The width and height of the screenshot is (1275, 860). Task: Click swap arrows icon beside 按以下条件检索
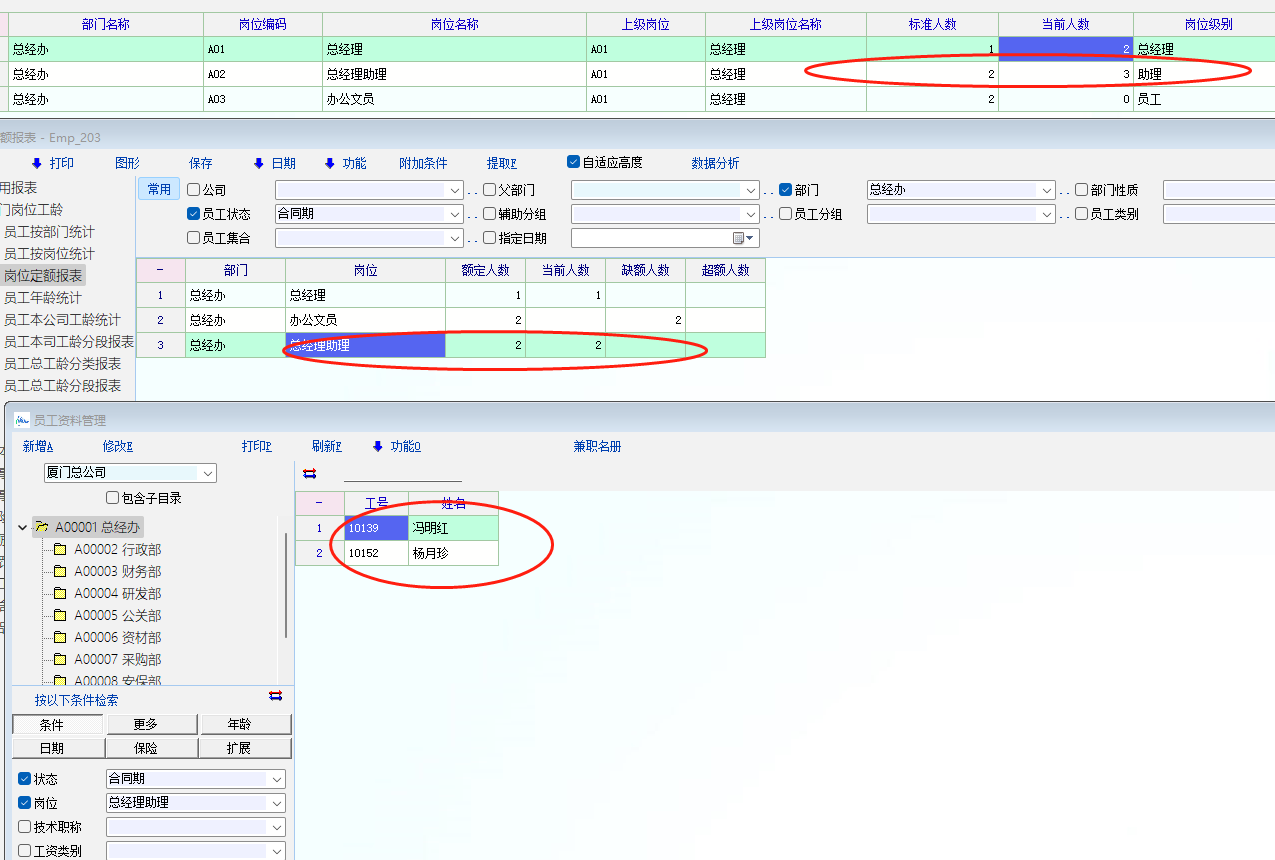point(276,696)
